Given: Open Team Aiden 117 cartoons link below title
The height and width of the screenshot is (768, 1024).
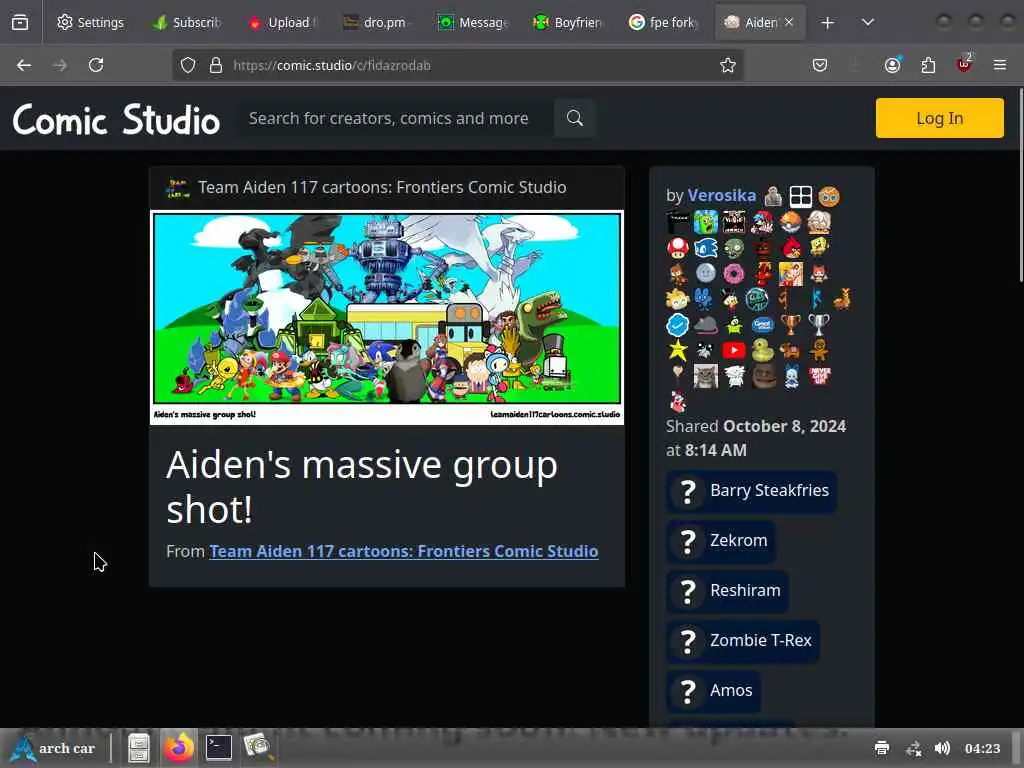Looking at the screenshot, I should [404, 551].
